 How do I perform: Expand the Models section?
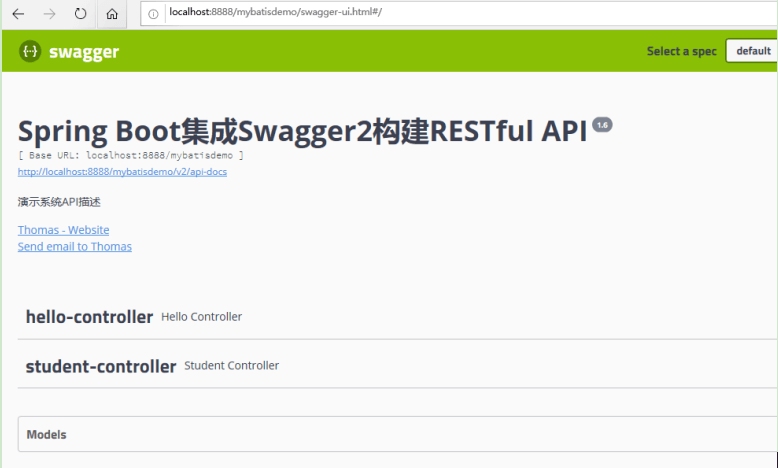pyautogui.click(x=397, y=434)
